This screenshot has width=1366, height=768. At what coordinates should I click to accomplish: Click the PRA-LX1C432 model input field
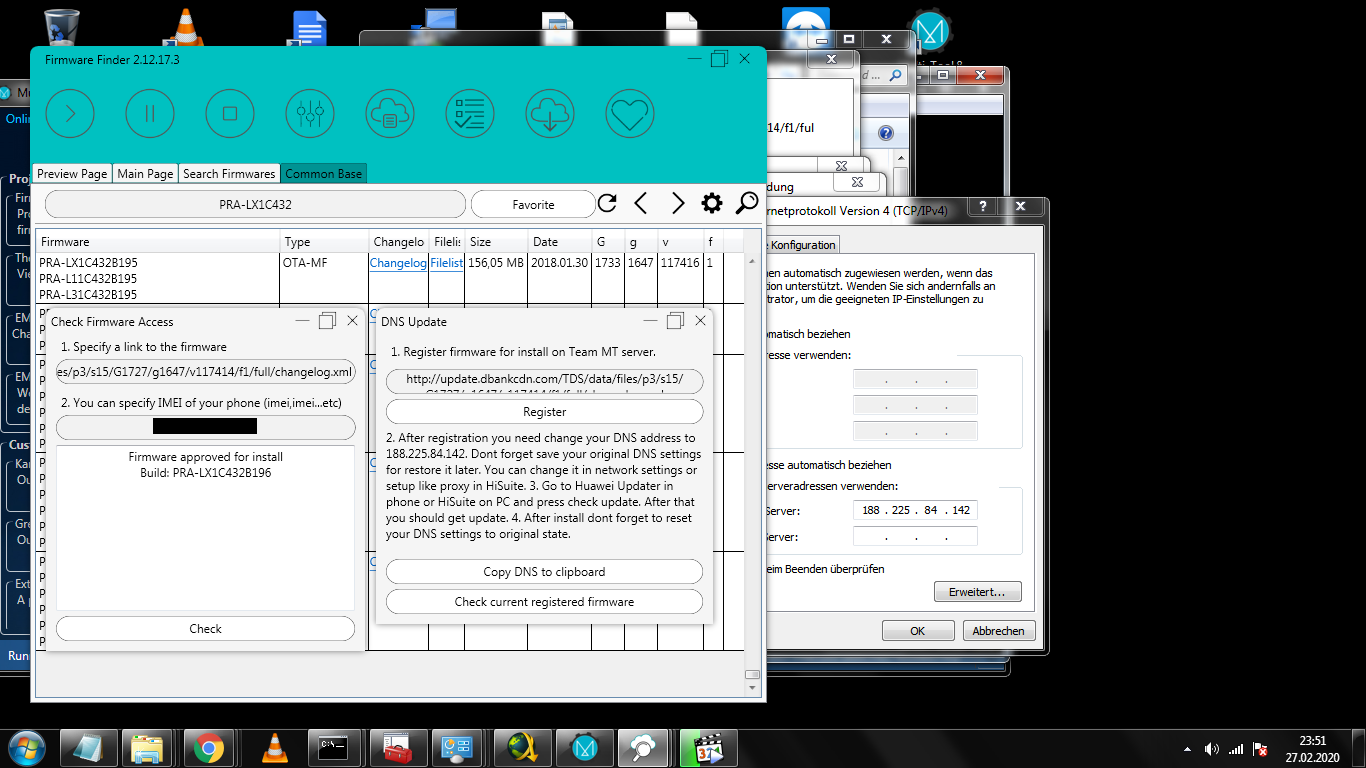[x=255, y=204]
